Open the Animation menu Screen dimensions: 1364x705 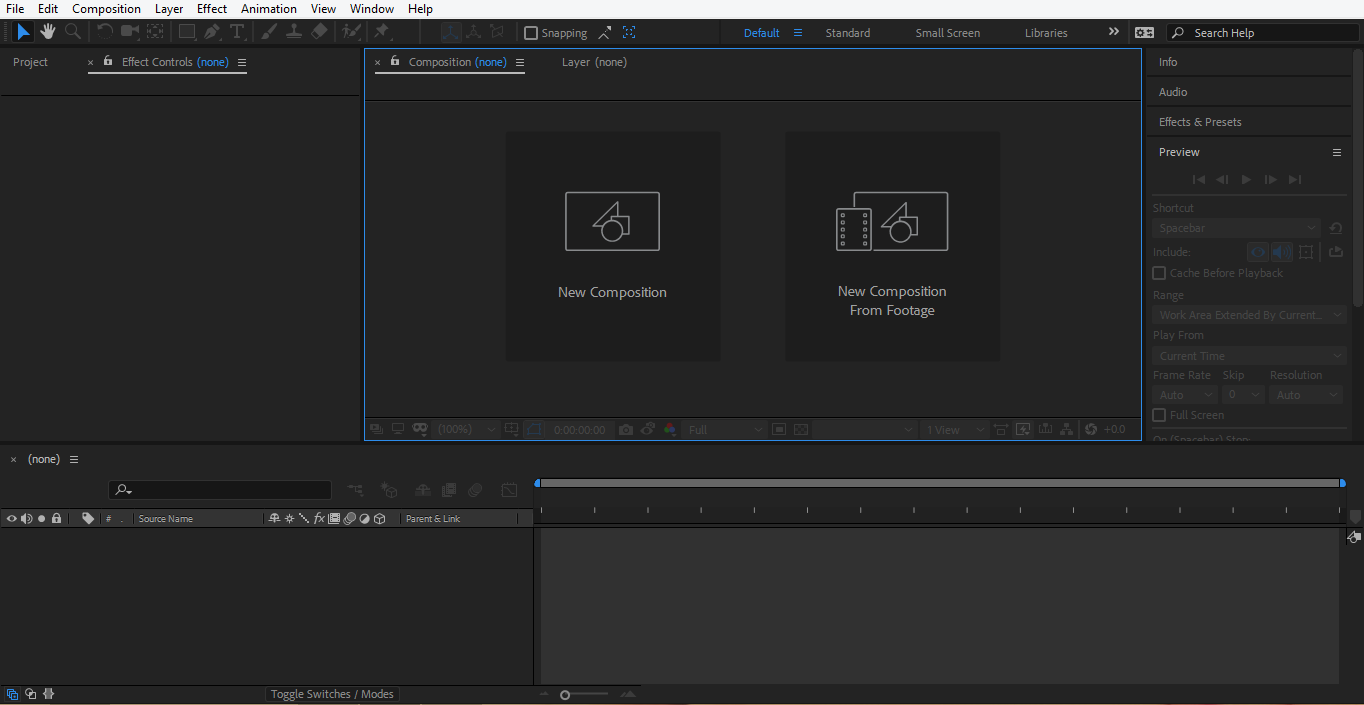(268, 9)
